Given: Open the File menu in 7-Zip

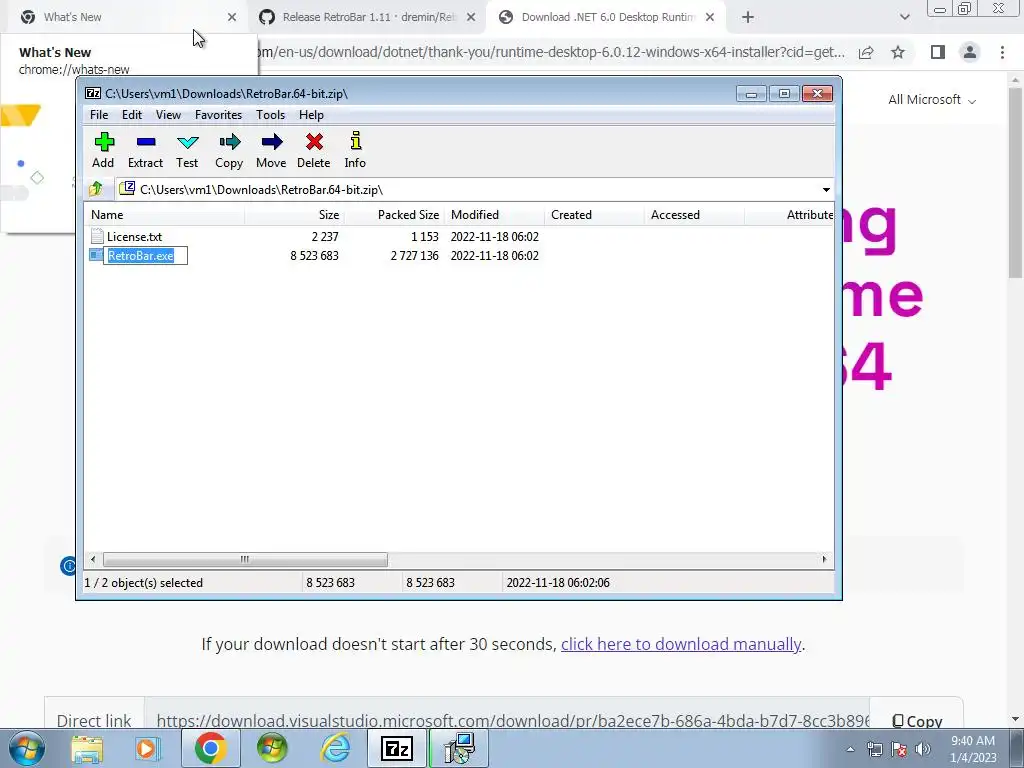Looking at the screenshot, I should (99, 115).
